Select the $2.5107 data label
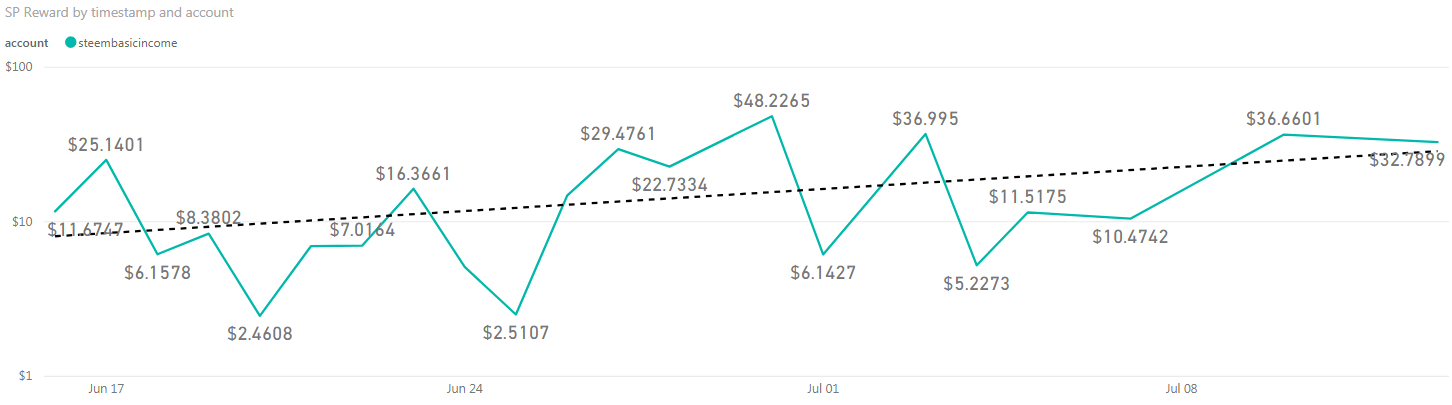This screenshot has width=1452, height=405. (x=516, y=332)
